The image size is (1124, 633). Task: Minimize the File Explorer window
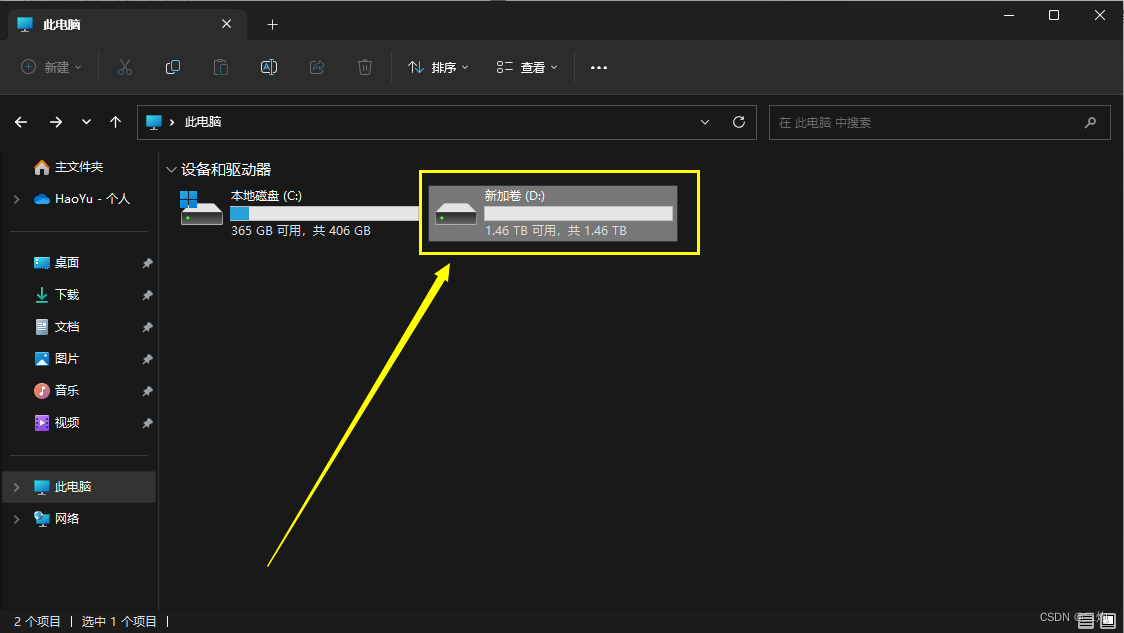coord(1009,15)
